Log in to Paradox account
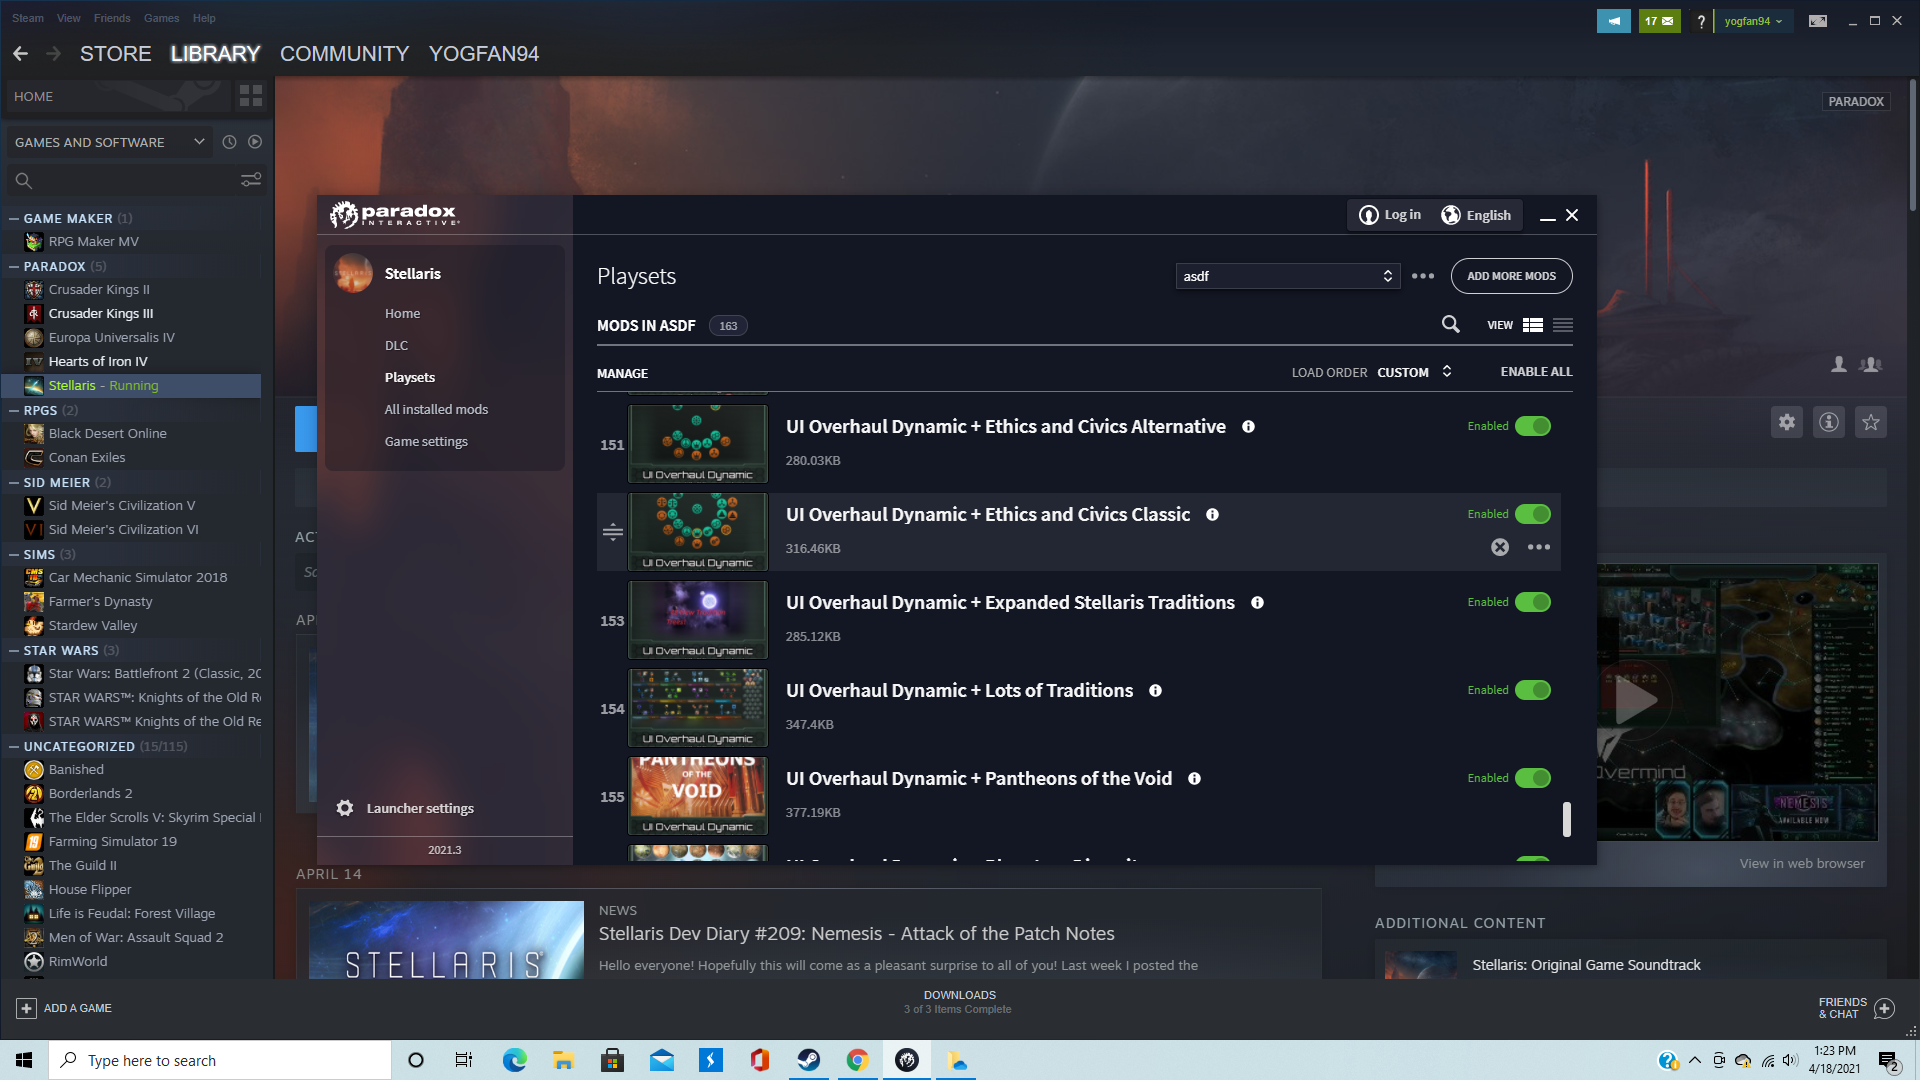The height and width of the screenshot is (1080, 1920). (1390, 215)
